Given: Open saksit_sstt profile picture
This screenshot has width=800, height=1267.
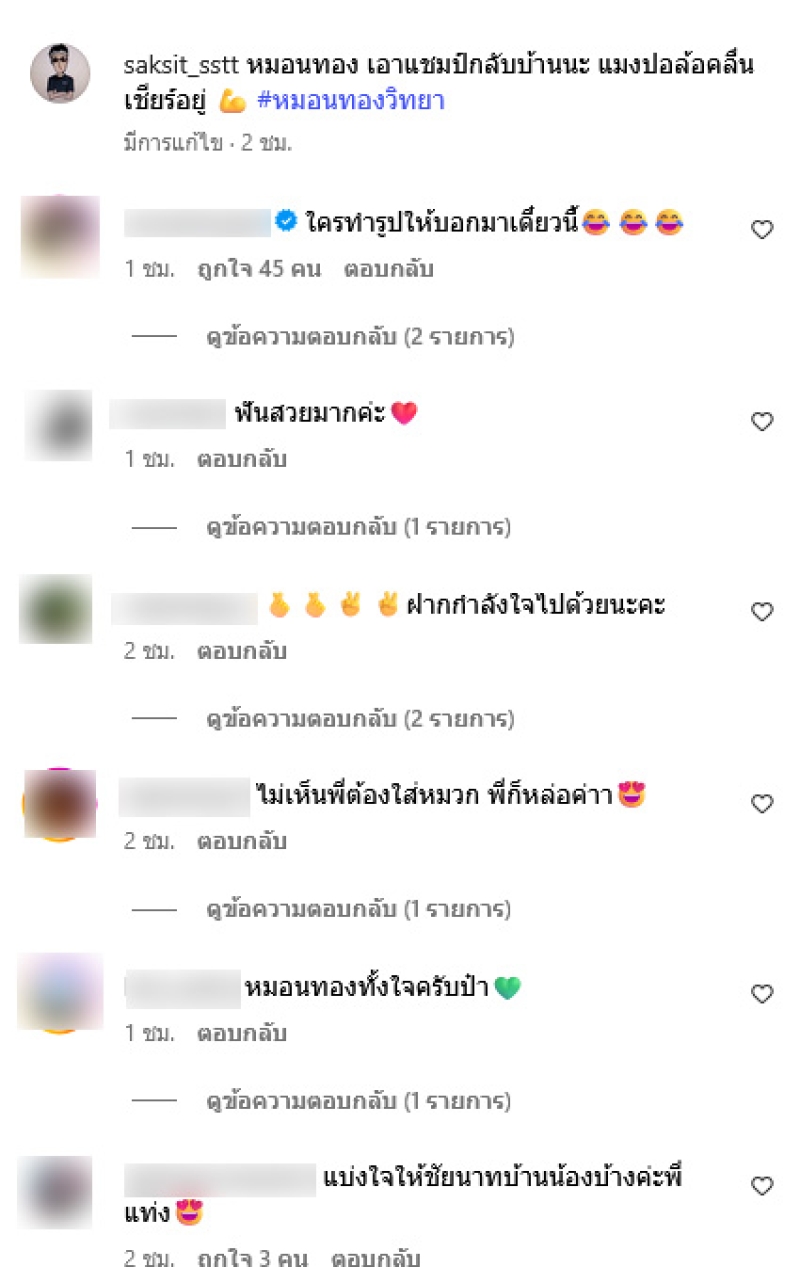Looking at the screenshot, I should click(x=60, y=73).
